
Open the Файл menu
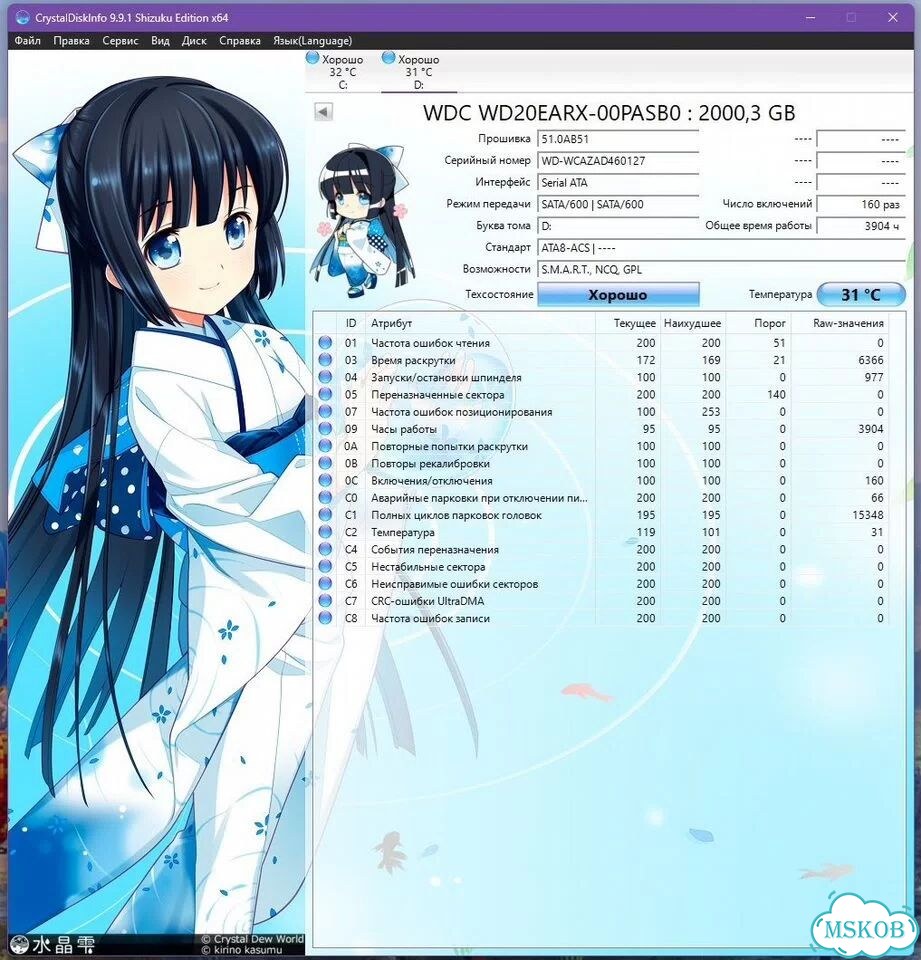(28, 40)
